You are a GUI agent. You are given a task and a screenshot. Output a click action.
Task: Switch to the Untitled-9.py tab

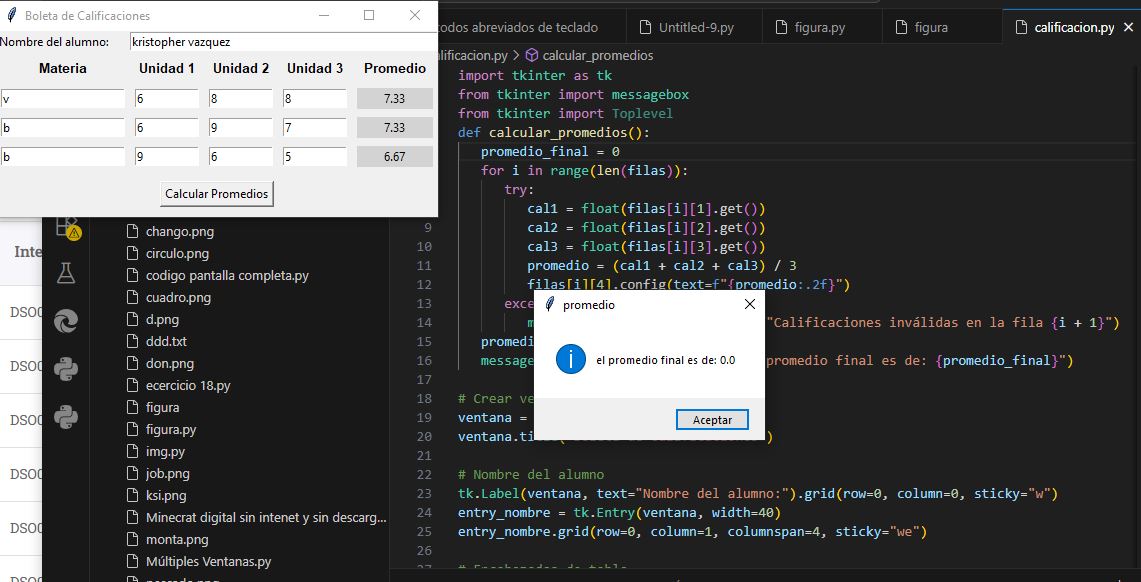point(696,27)
